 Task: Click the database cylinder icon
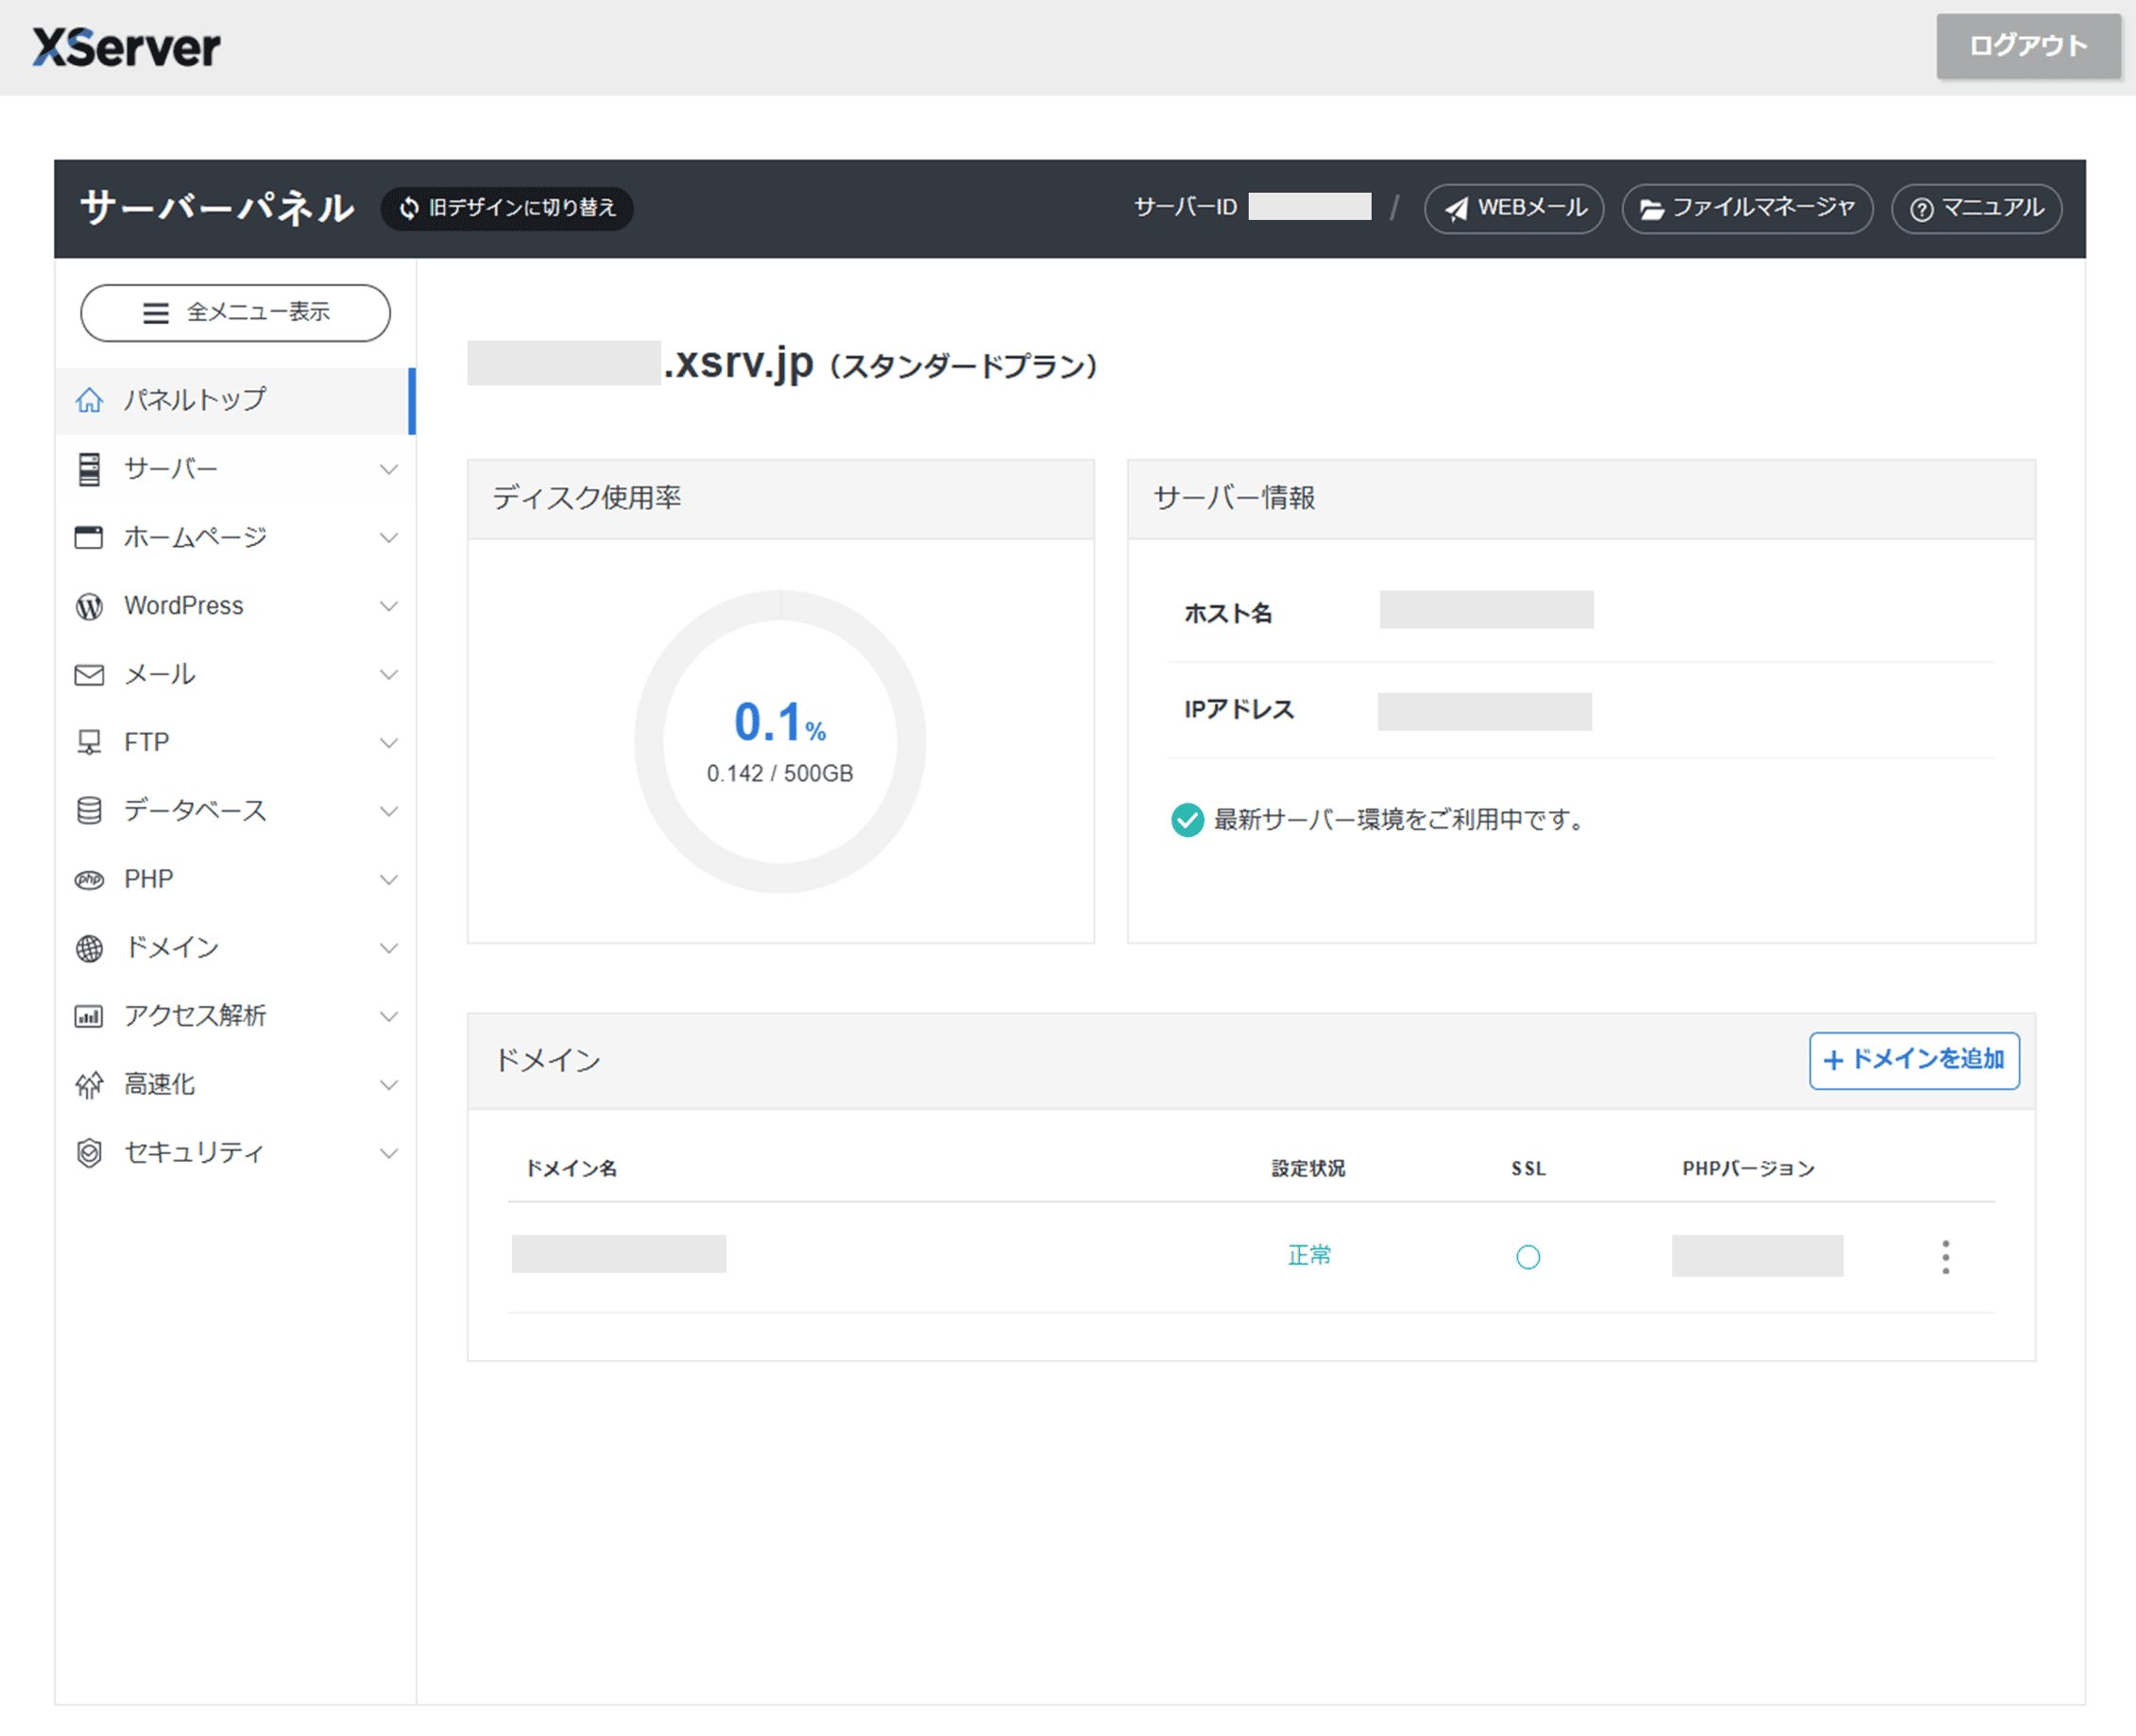tap(89, 811)
